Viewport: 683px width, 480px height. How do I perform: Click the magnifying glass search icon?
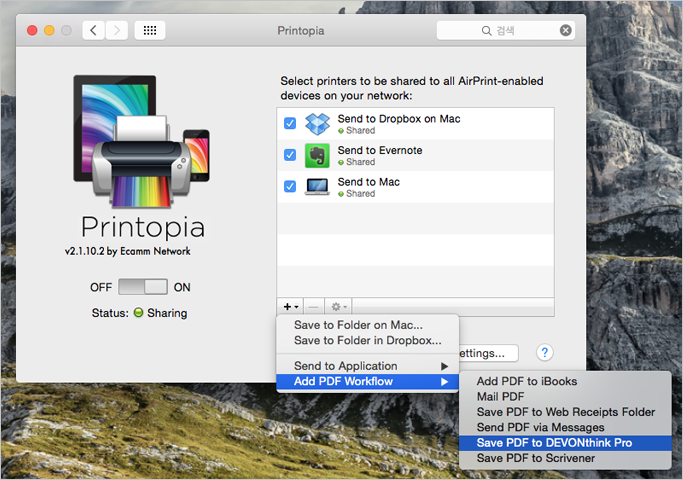487,30
